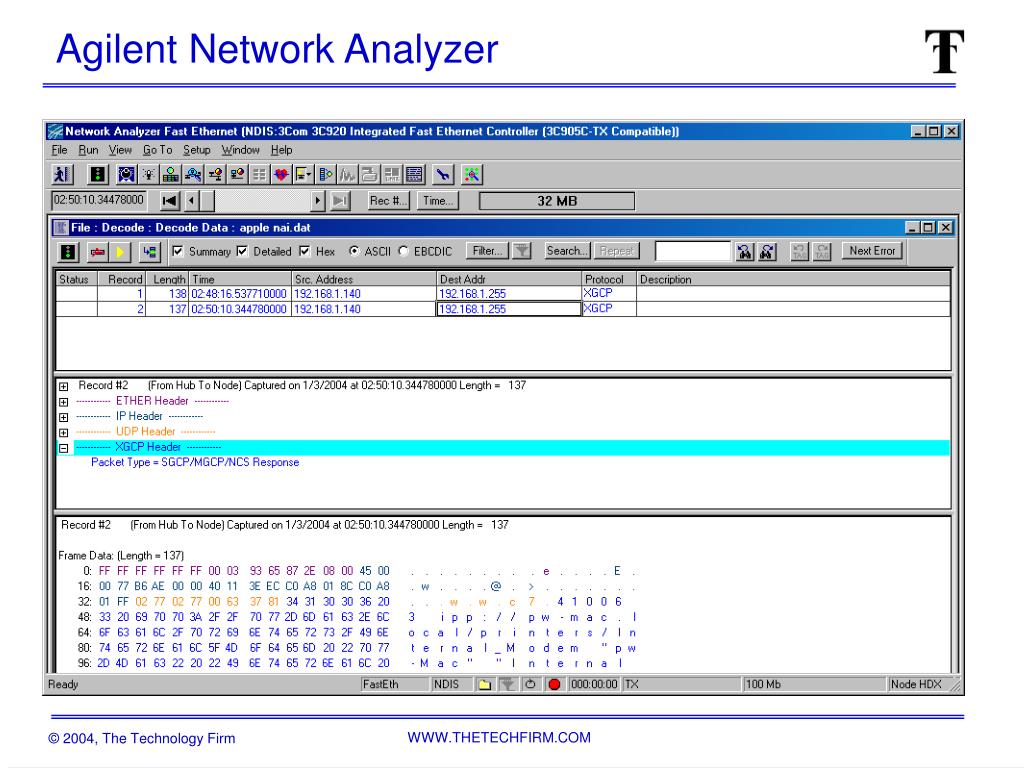The width and height of the screenshot is (1024, 768).
Task: Click the search text input field
Action: tap(693, 251)
